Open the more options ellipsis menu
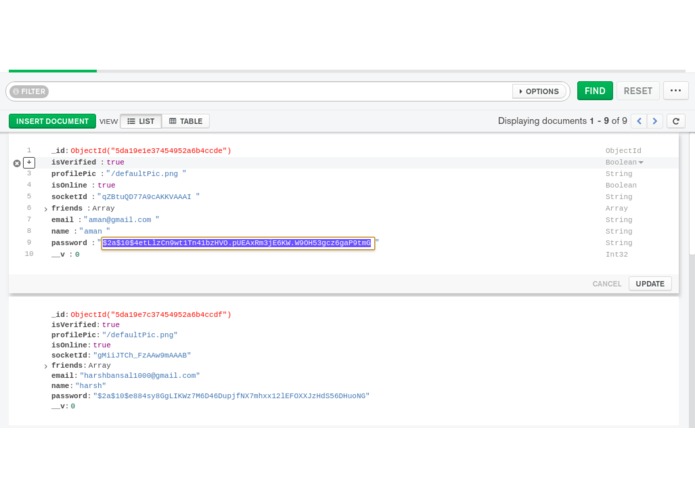Viewport: 695px width, 494px height. click(x=675, y=91)
